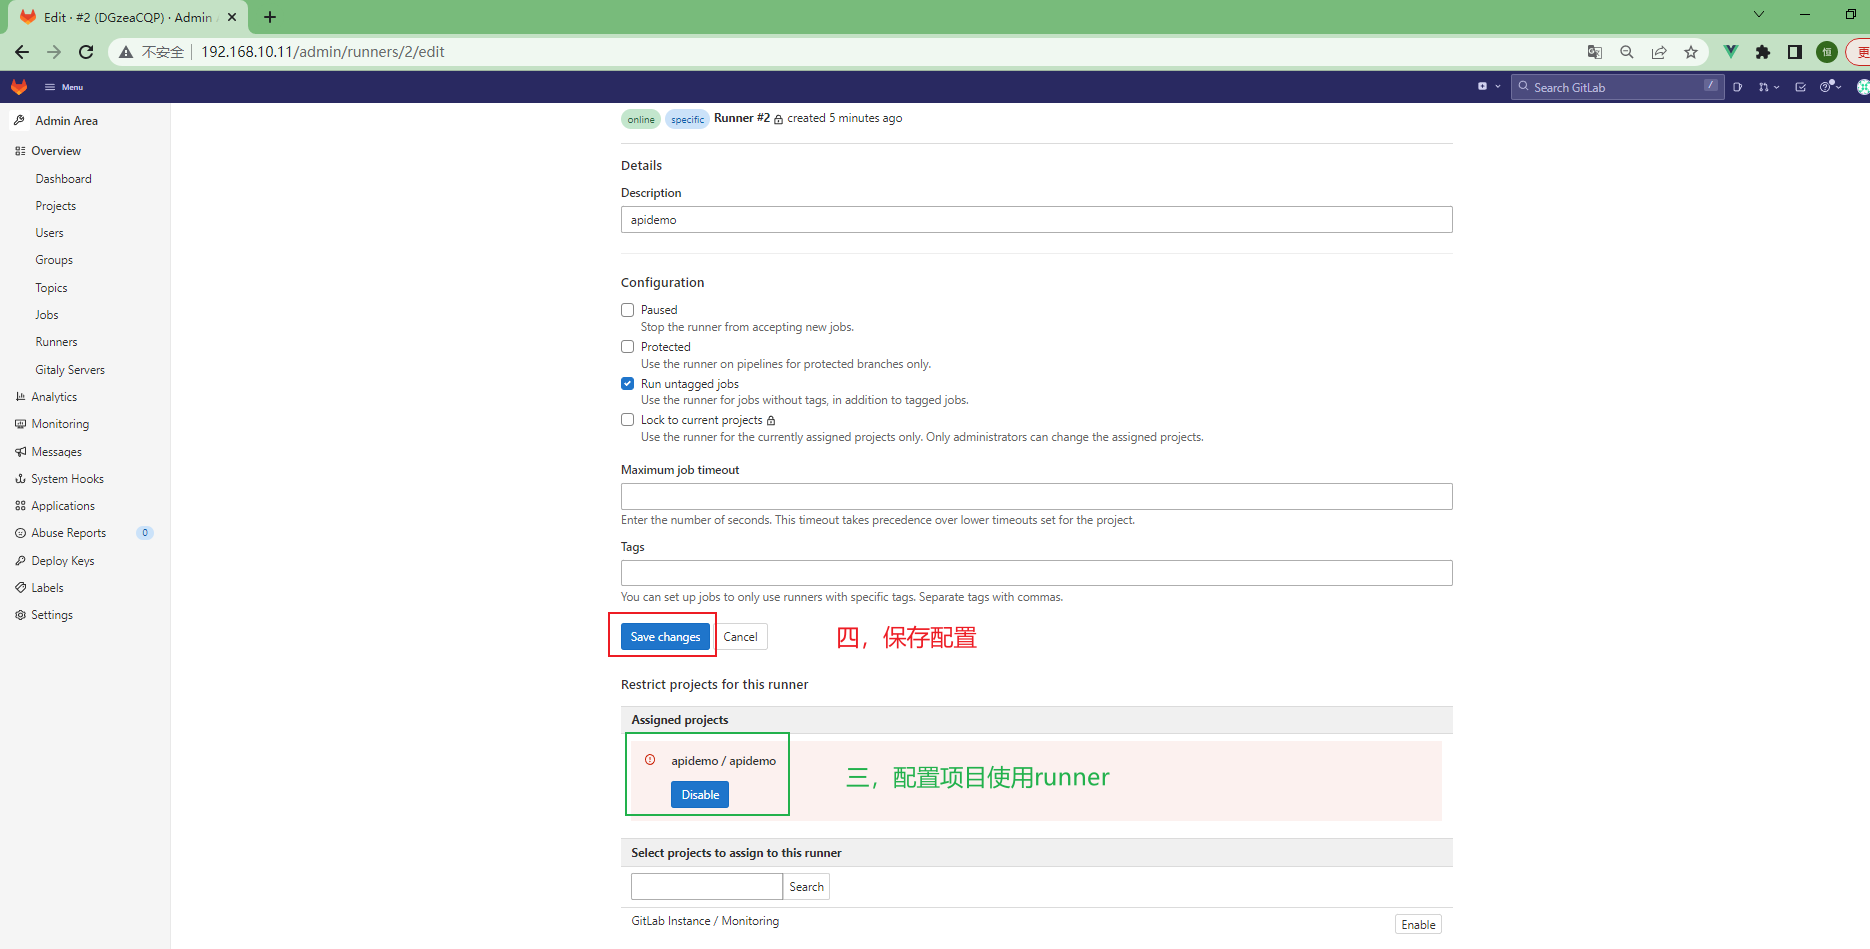This screenshot has width=1870, height=949.
Task: Go to Users in sidebar
Action: 50,233
